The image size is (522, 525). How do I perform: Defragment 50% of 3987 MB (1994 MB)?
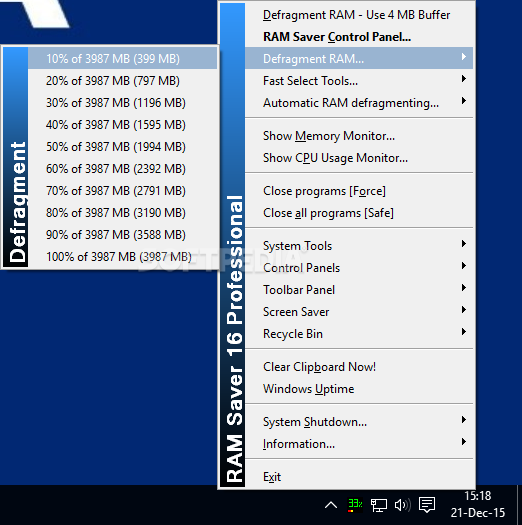click(x=123, y=147)
